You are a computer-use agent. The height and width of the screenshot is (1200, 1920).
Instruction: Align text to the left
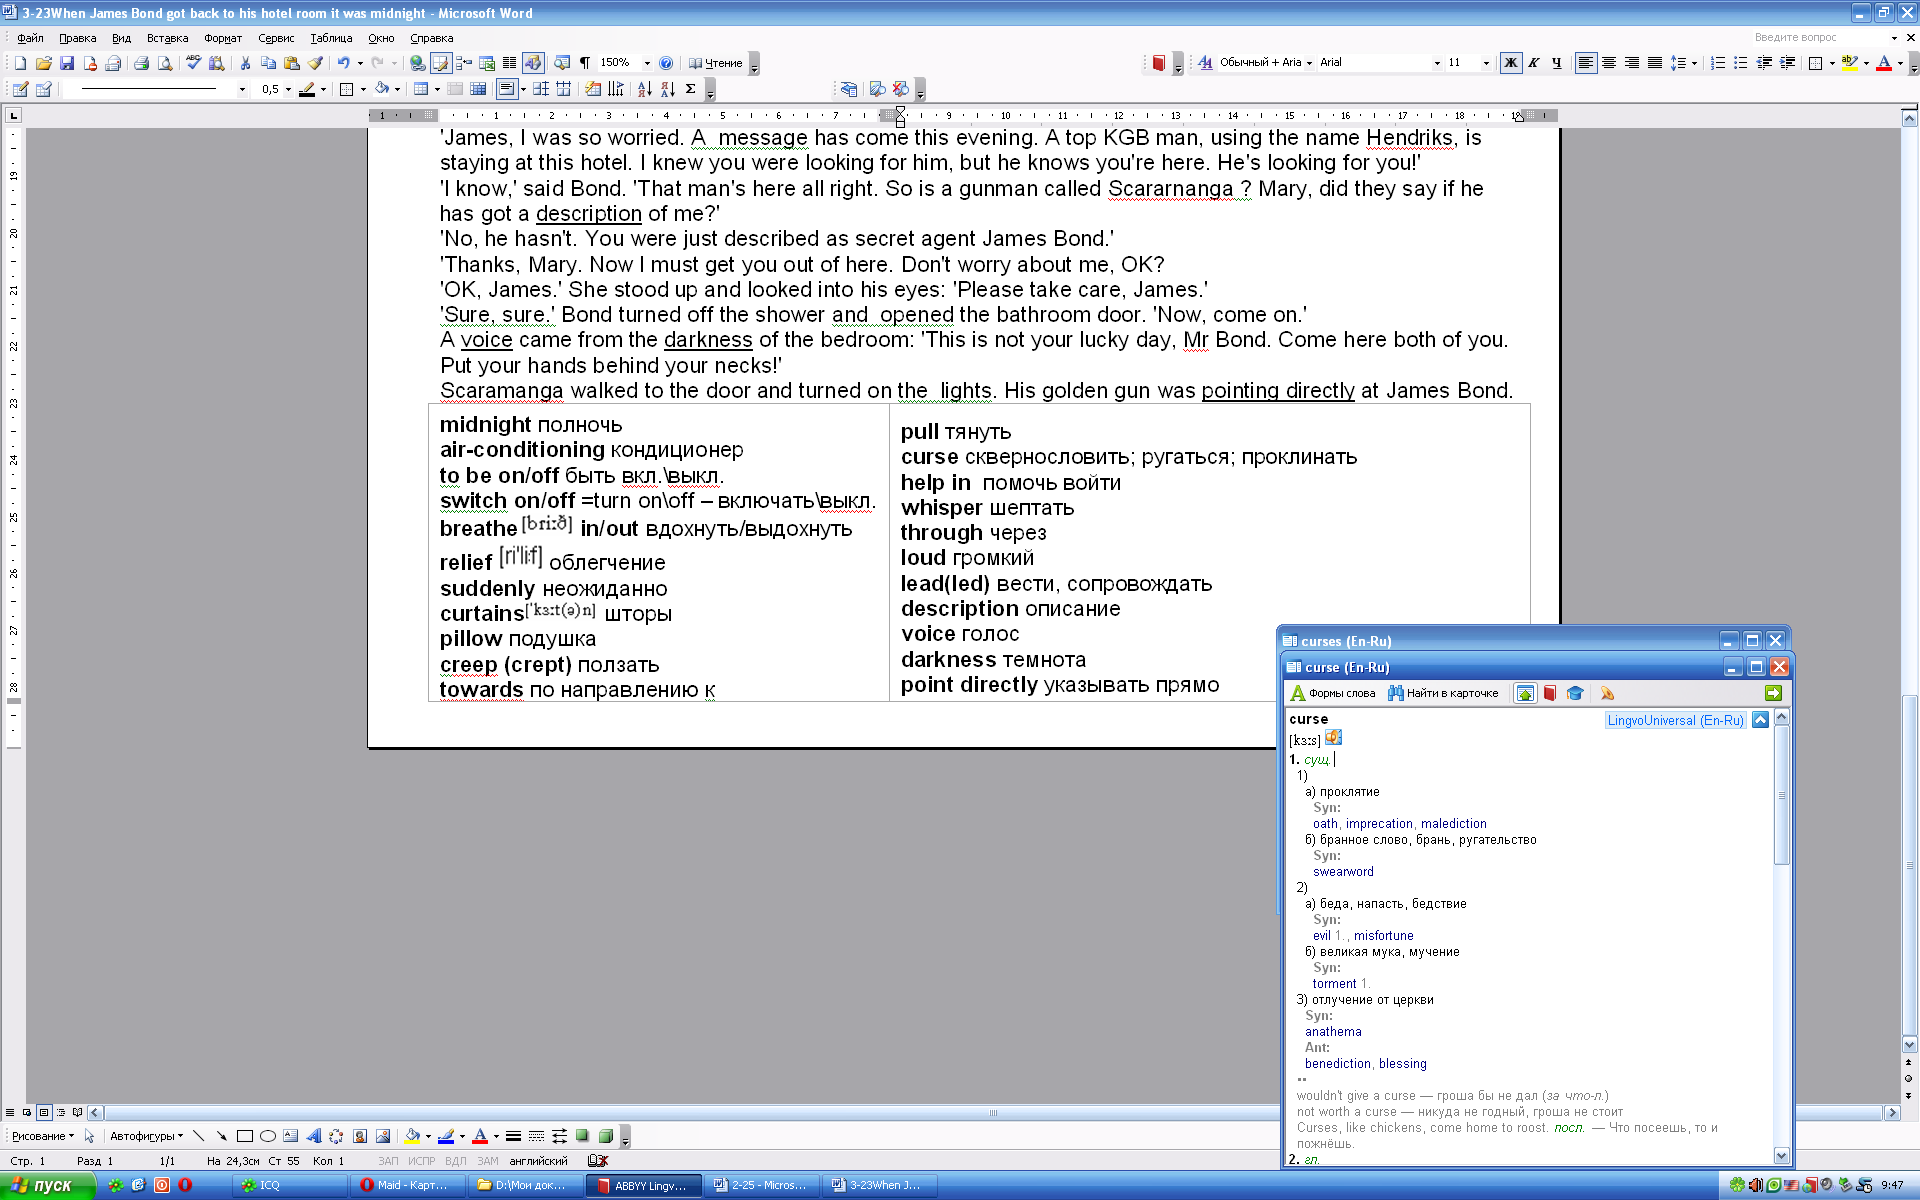1586,63
